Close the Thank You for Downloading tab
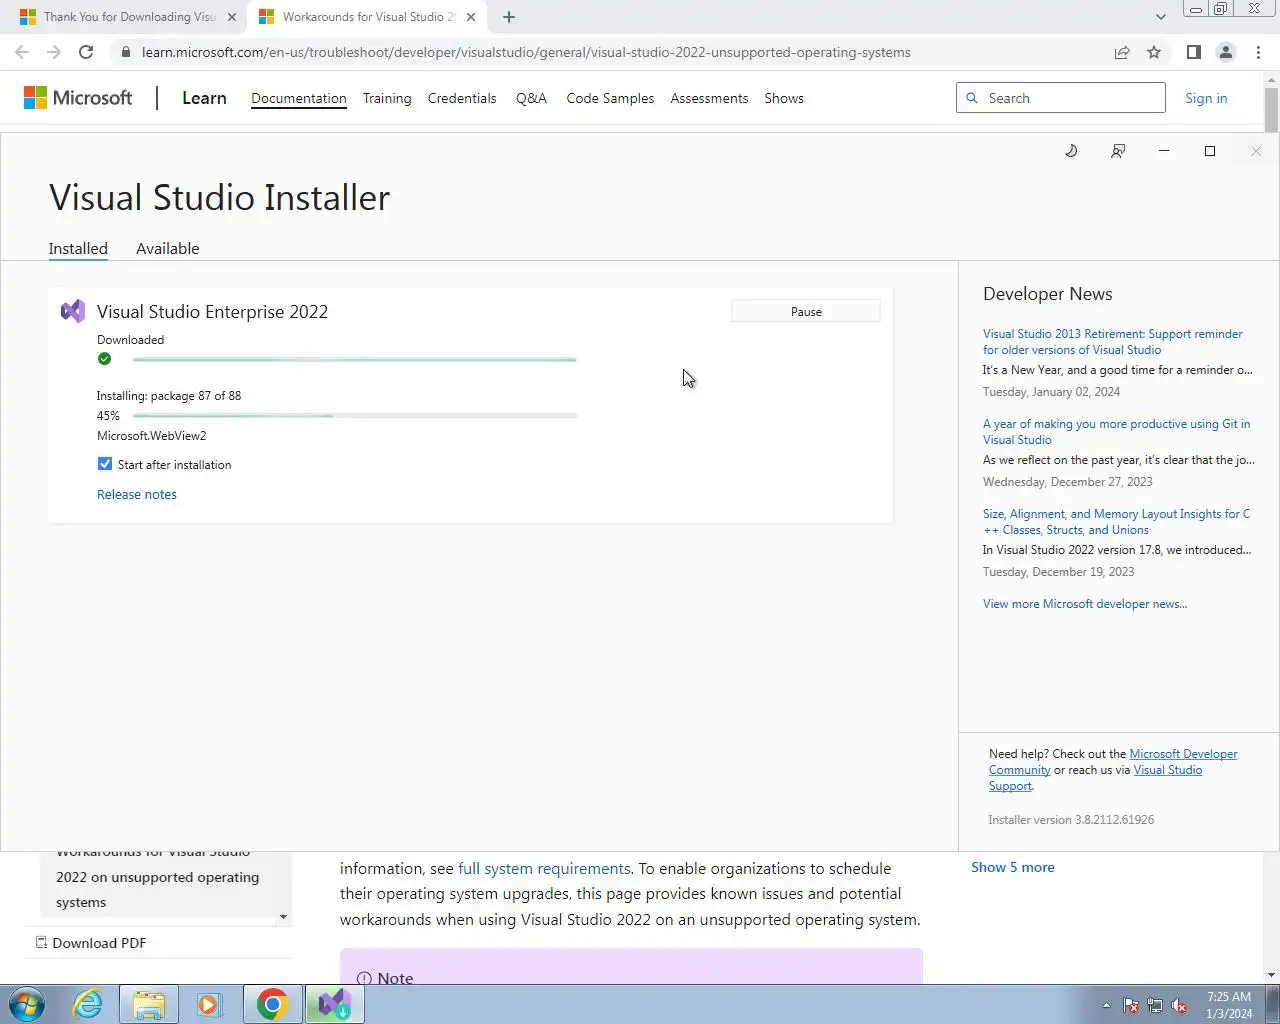The height and width of the screenshot is (1024, 1280). pos(232,17)
